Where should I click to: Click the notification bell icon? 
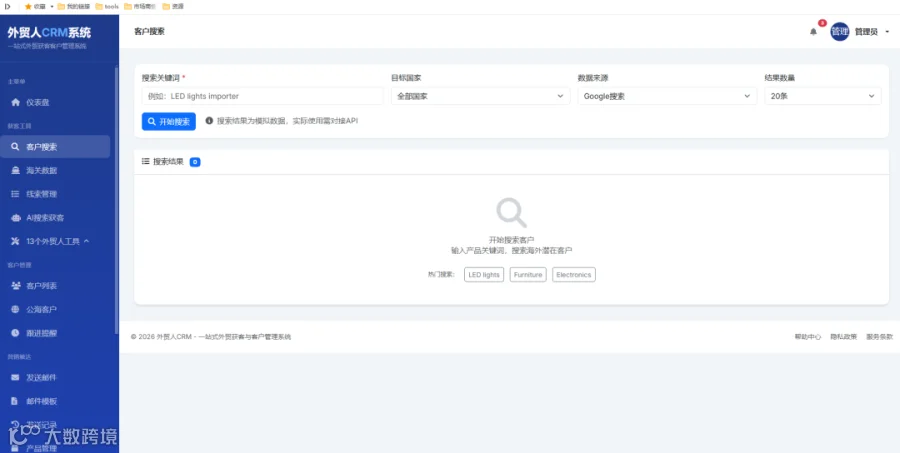click(813, 32)
